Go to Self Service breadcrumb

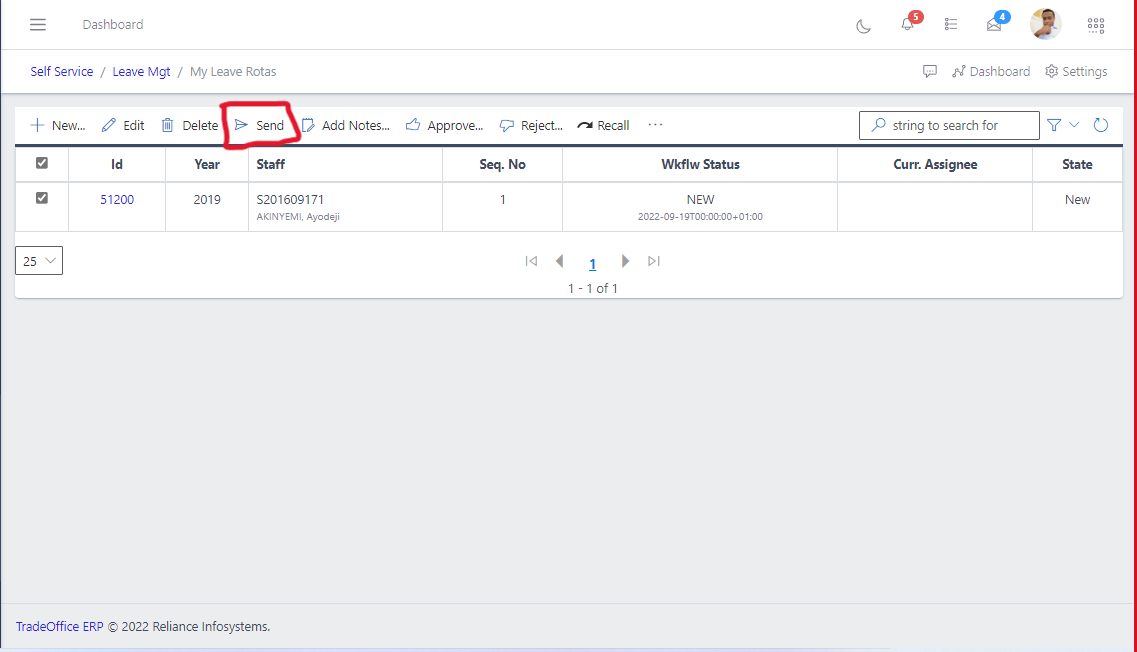[x=62, y=72]
